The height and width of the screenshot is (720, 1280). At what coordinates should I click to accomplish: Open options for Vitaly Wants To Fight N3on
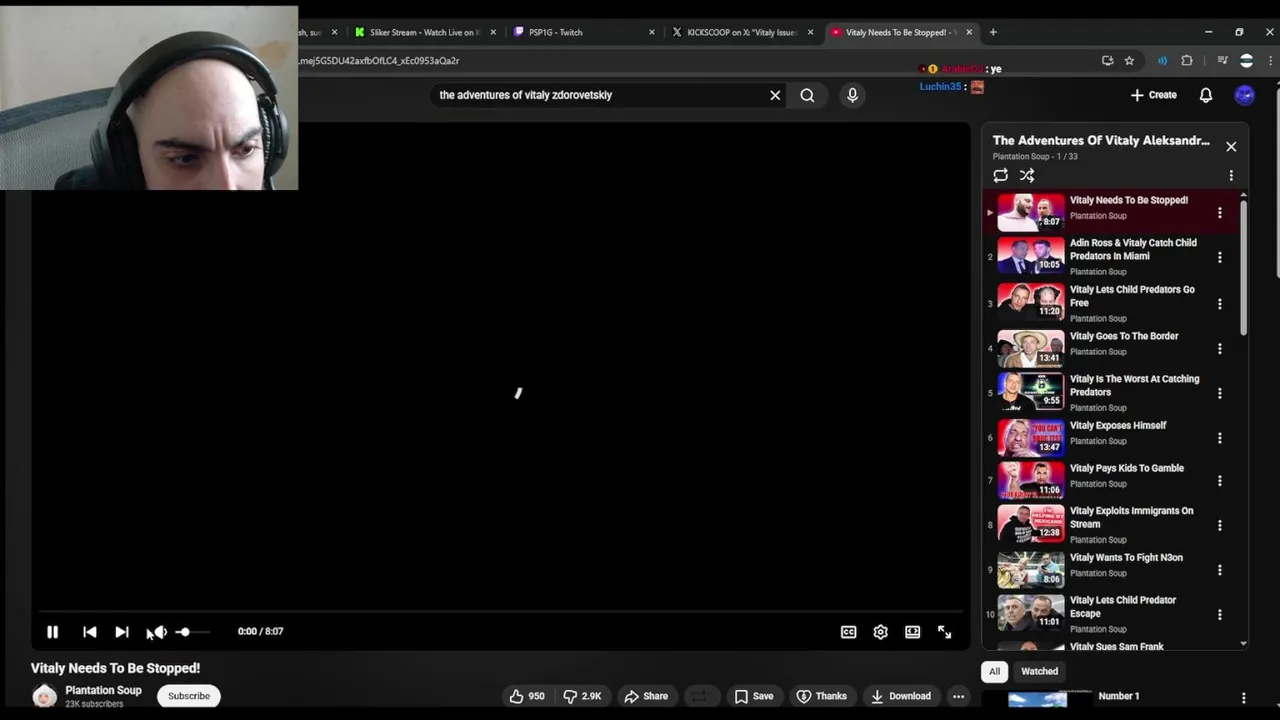point(1219,569)
